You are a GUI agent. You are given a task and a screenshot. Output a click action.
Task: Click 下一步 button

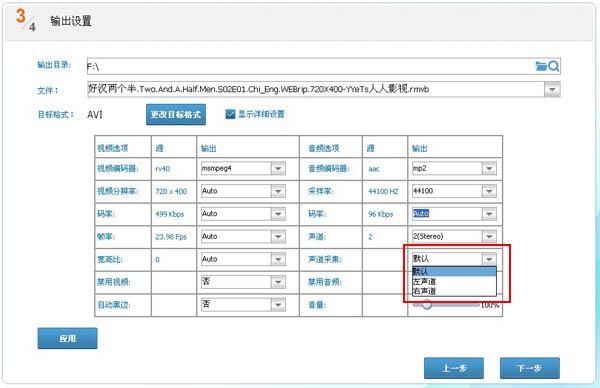click(x=530, y=368)
